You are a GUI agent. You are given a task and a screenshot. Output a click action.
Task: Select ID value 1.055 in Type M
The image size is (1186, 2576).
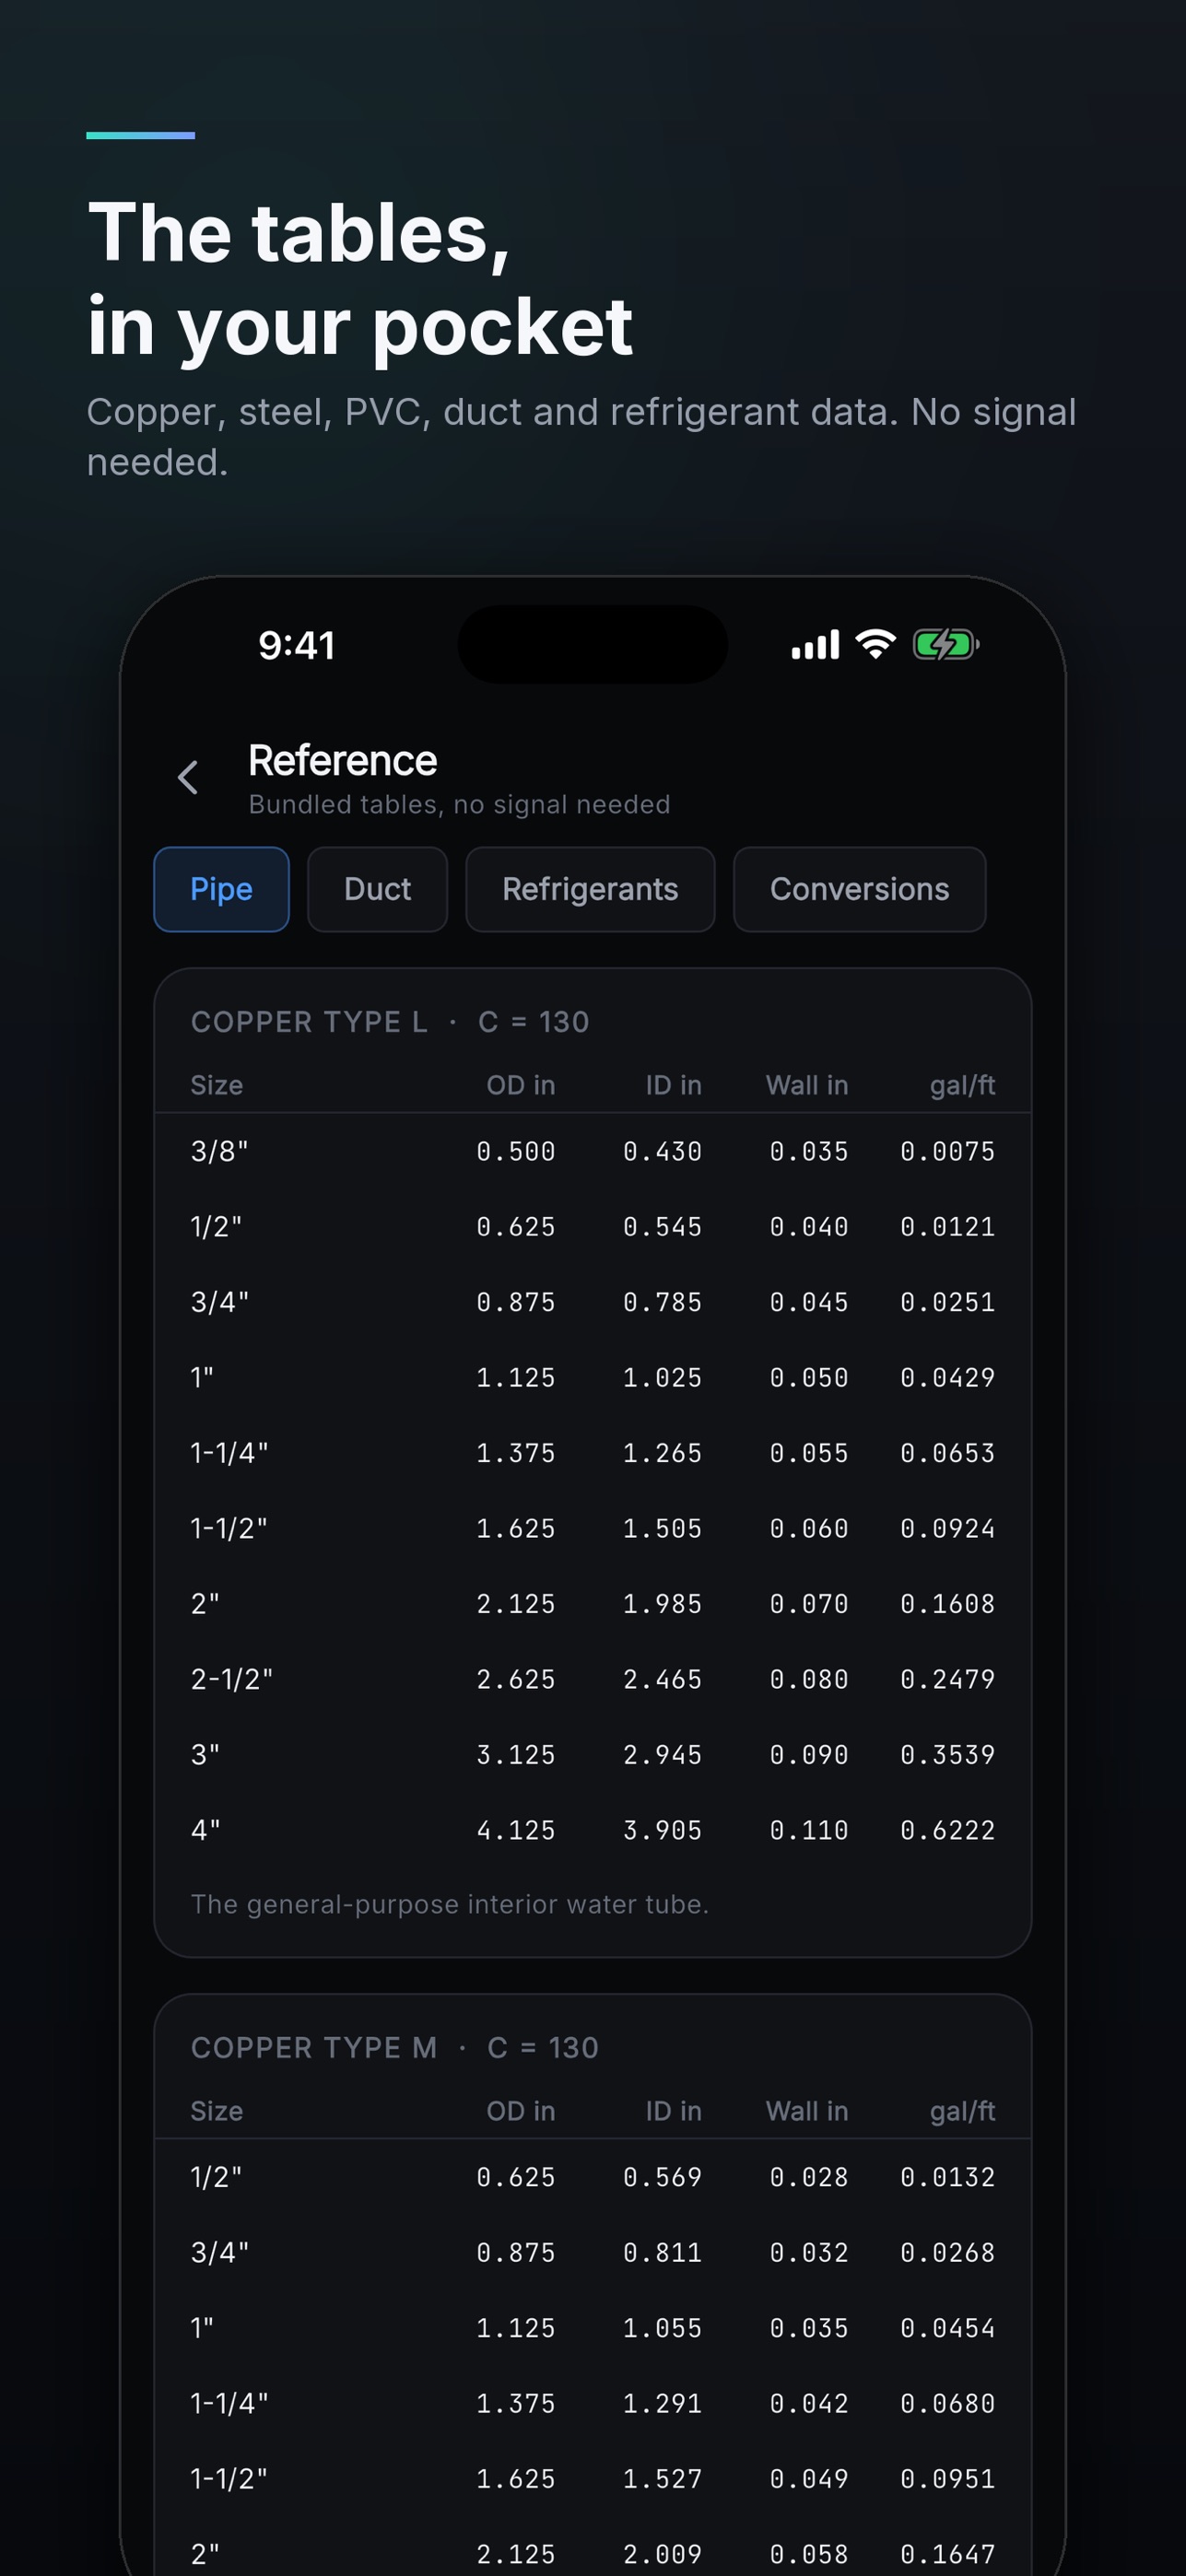coord(662,2328)
